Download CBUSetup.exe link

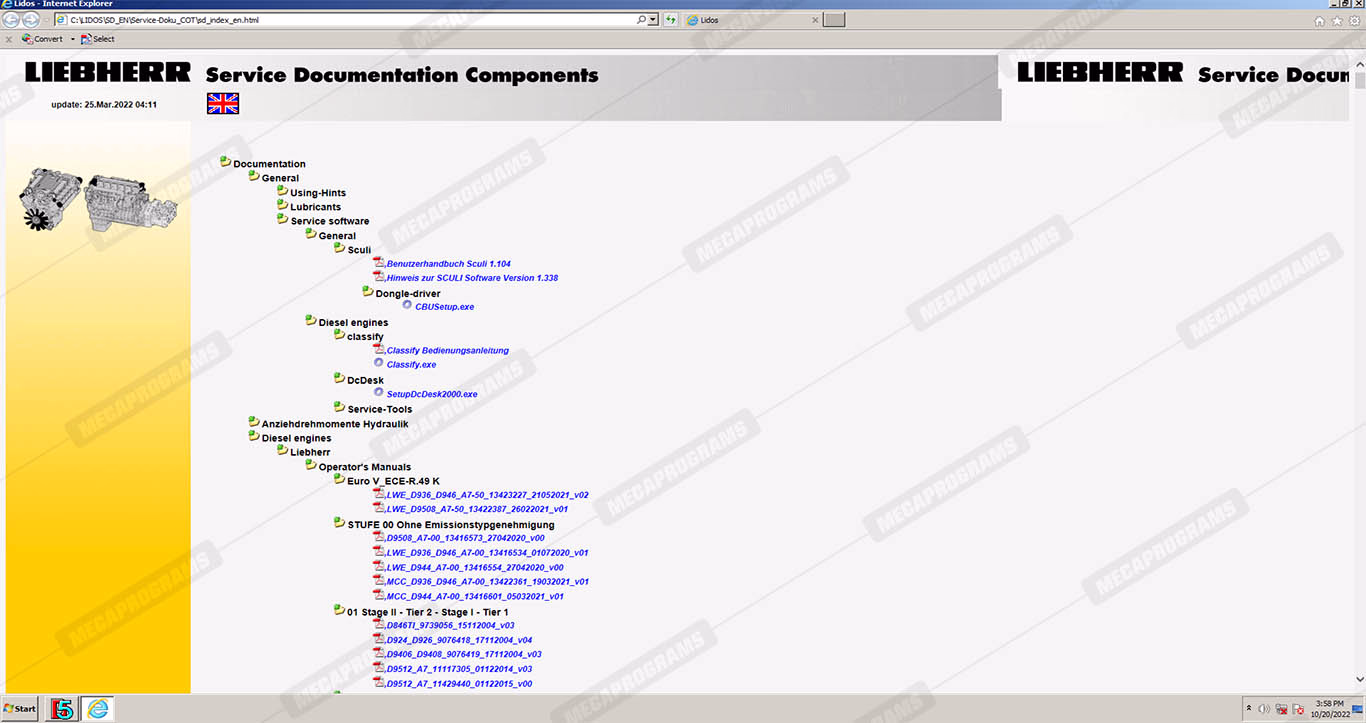(x=444, y=307)
